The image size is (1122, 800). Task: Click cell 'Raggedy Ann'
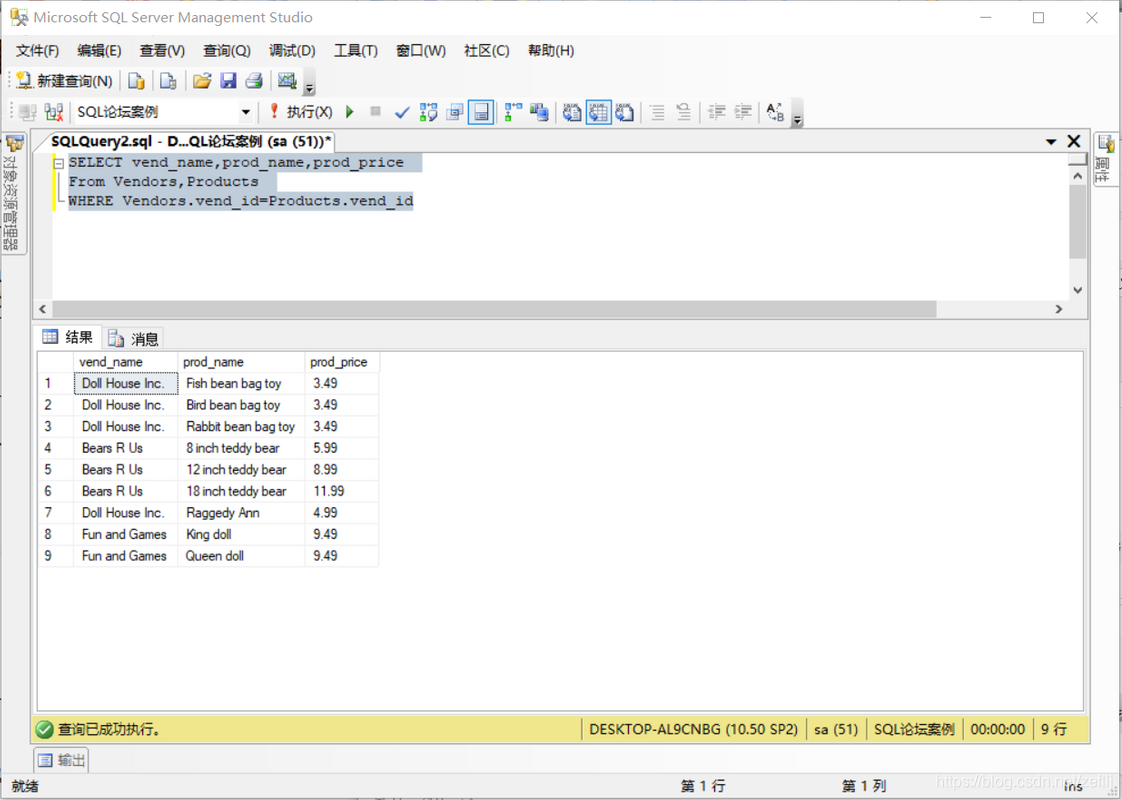pyautogui.click(x=241, y=513)
